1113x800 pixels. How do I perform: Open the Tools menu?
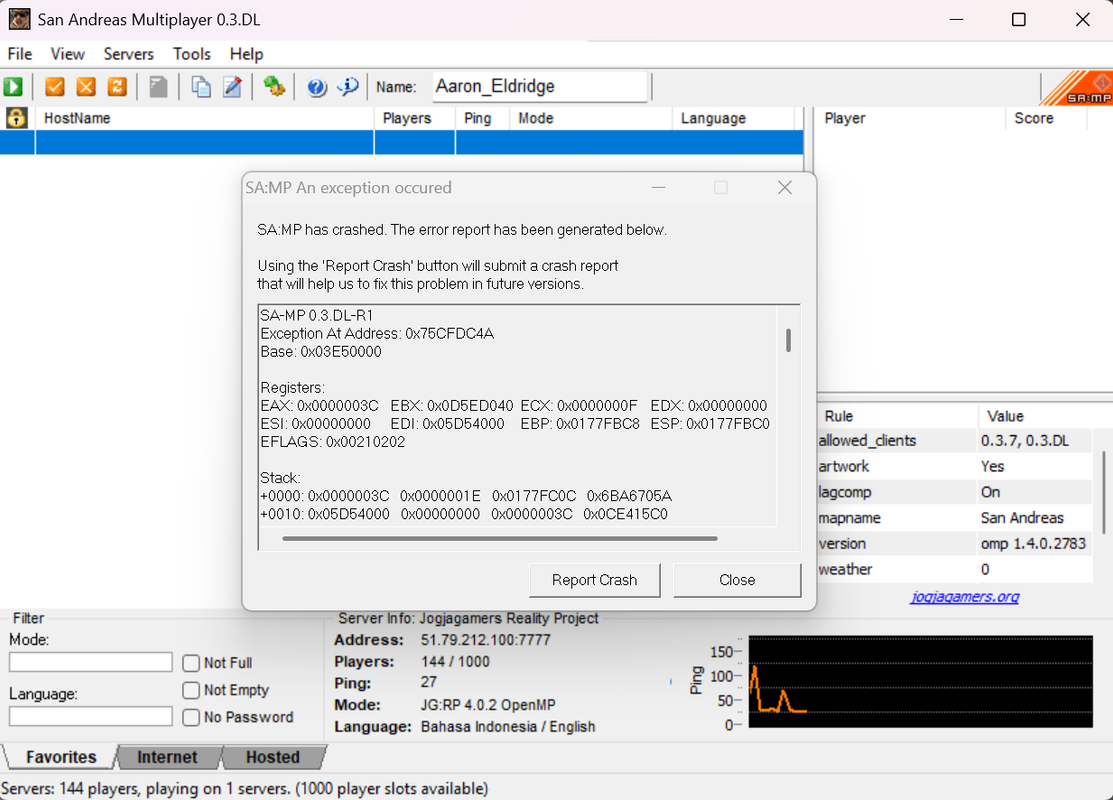pos(192,54)
